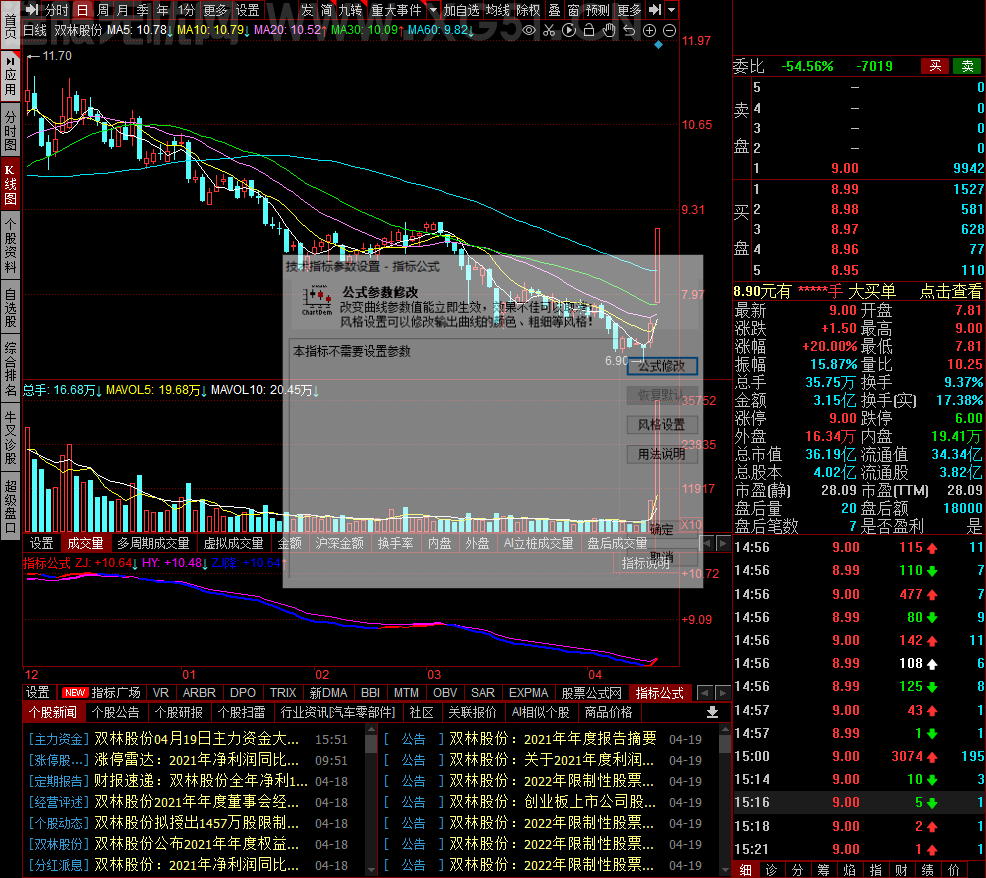Click the 加自选 button
This screenshot has height=878, width=986.
462,9
